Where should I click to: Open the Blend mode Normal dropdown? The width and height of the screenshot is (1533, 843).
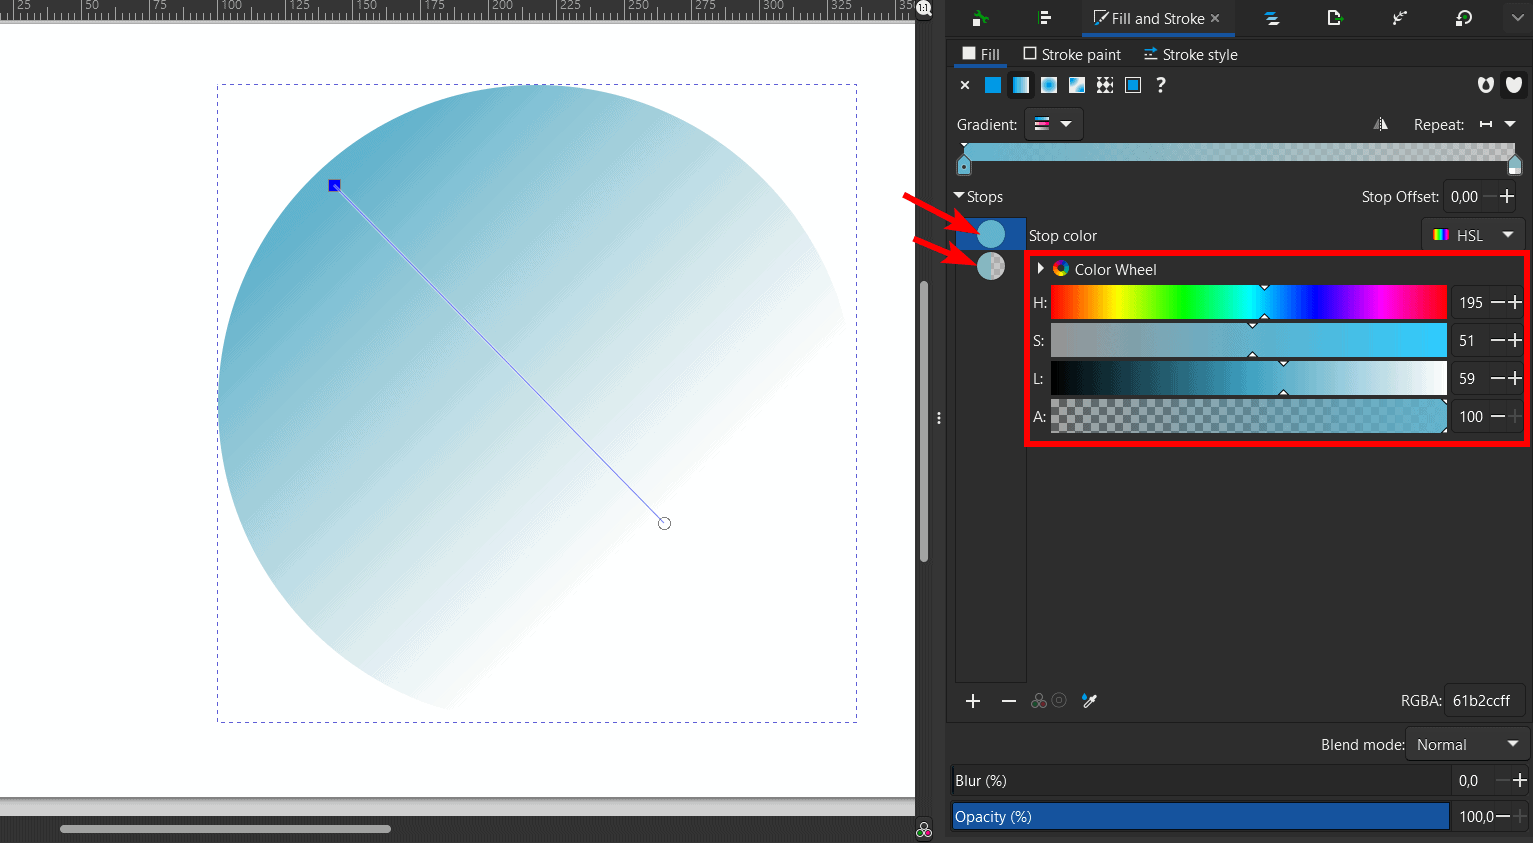point(1466,744)
